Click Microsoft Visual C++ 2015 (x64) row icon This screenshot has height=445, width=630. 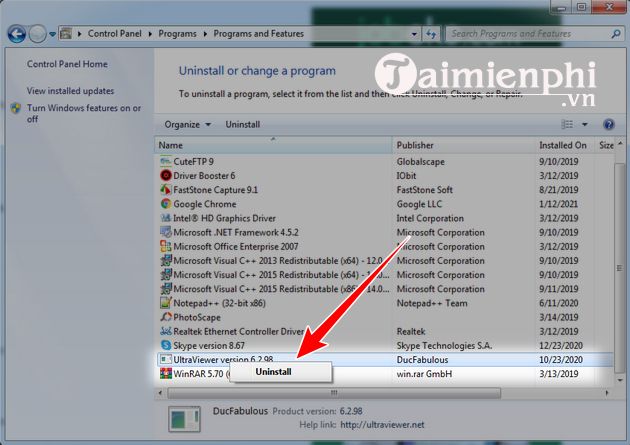(166, 275)
